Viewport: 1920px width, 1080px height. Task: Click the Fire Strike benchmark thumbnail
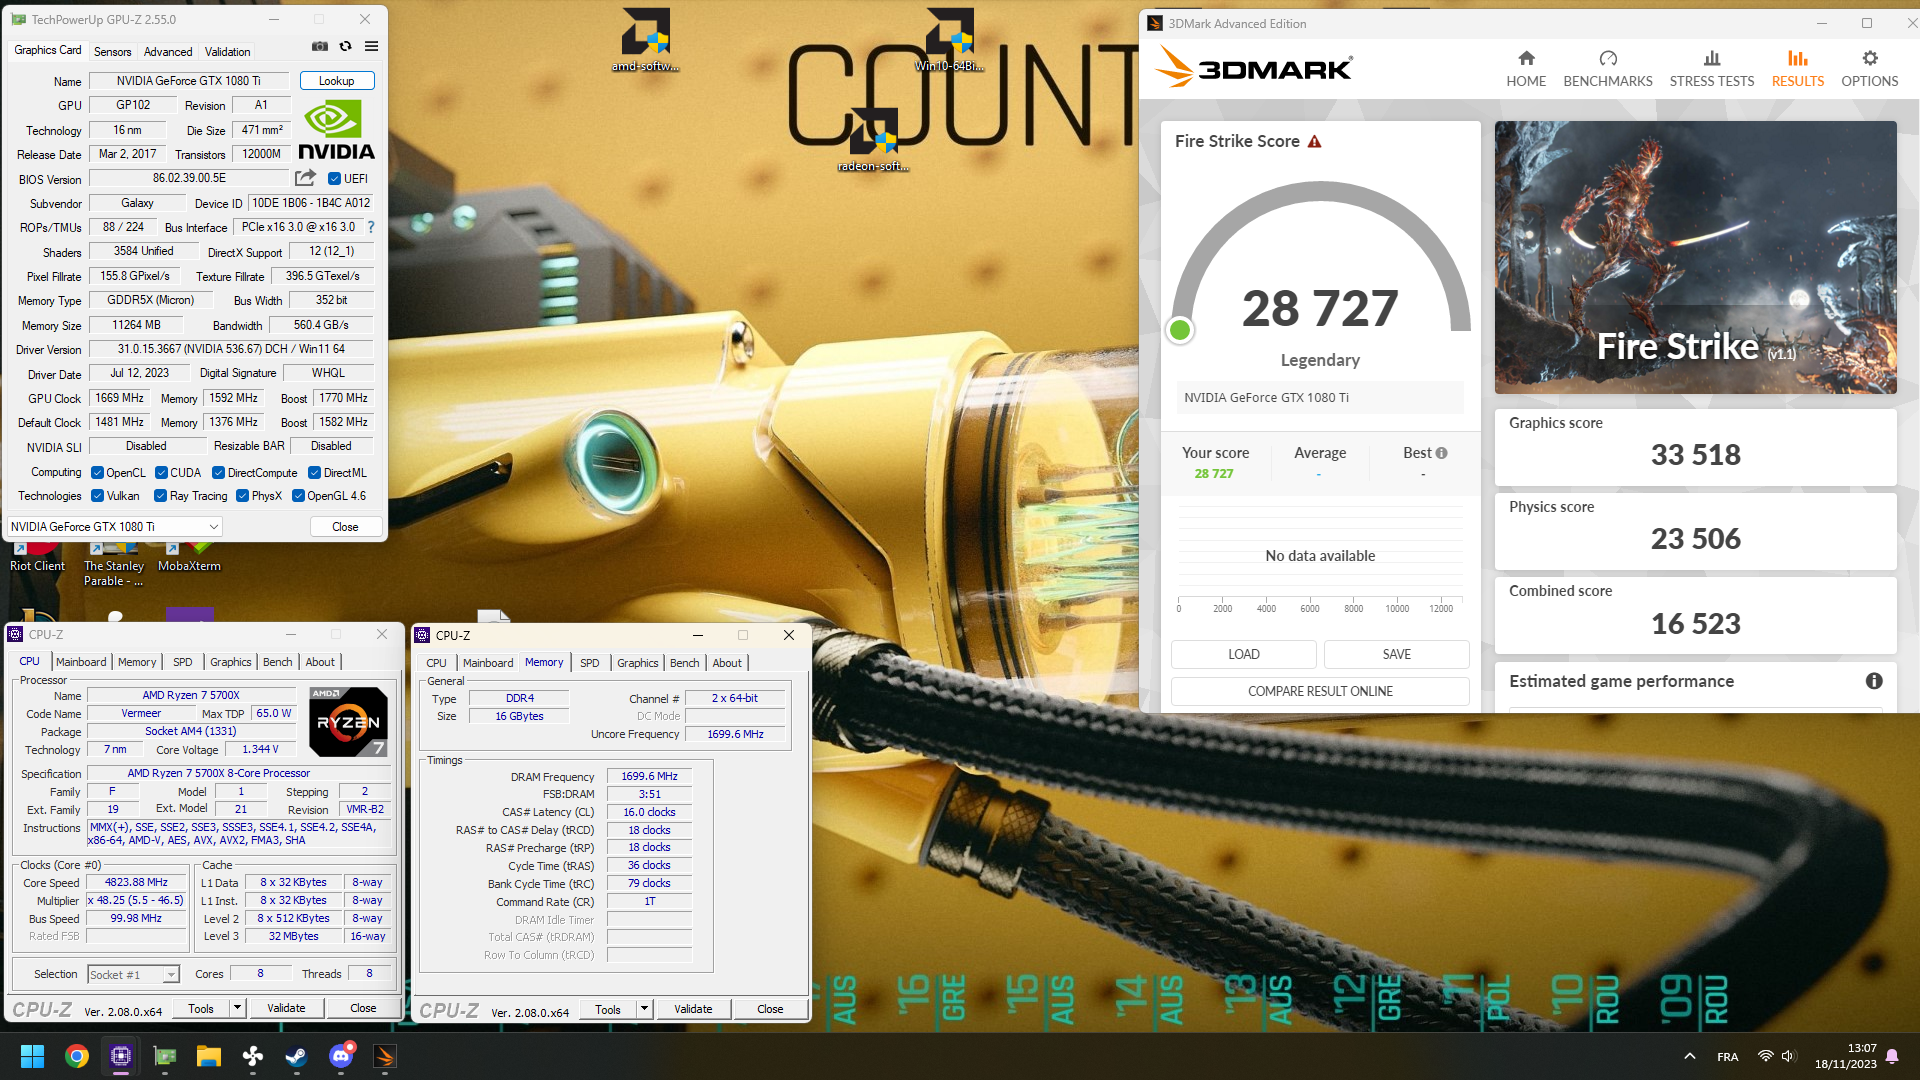[x=1696, y=258]
